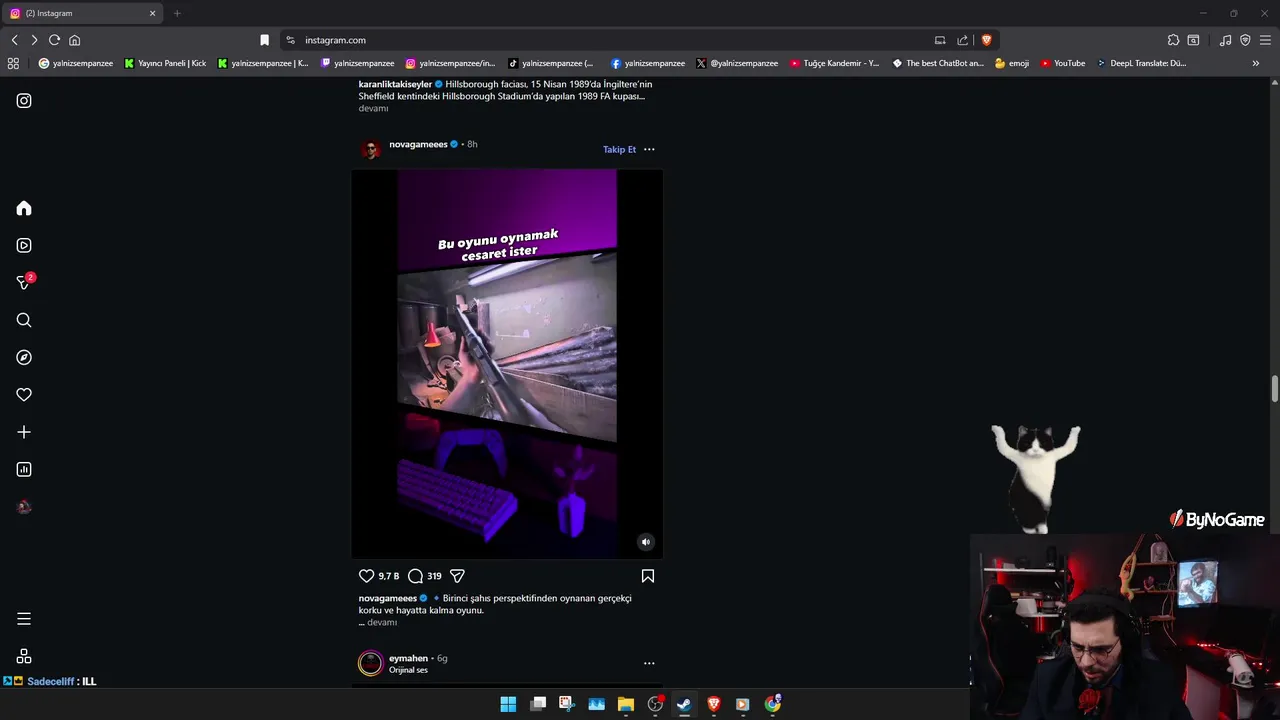Open novagameees profile picture
This screenshot has width=1280, height=720.
(371, 149)
